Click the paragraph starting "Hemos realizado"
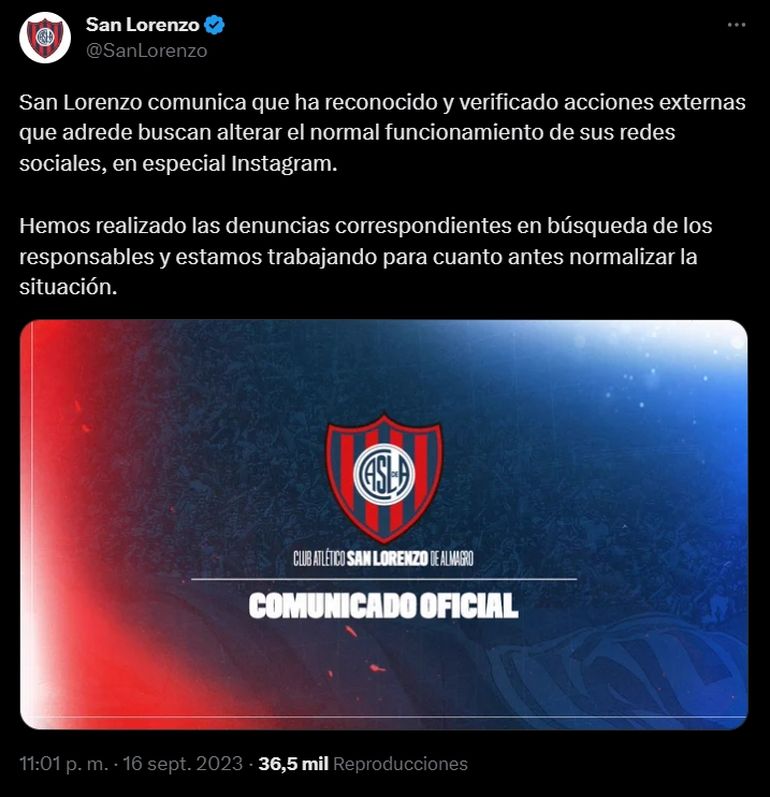 (365, 256)
